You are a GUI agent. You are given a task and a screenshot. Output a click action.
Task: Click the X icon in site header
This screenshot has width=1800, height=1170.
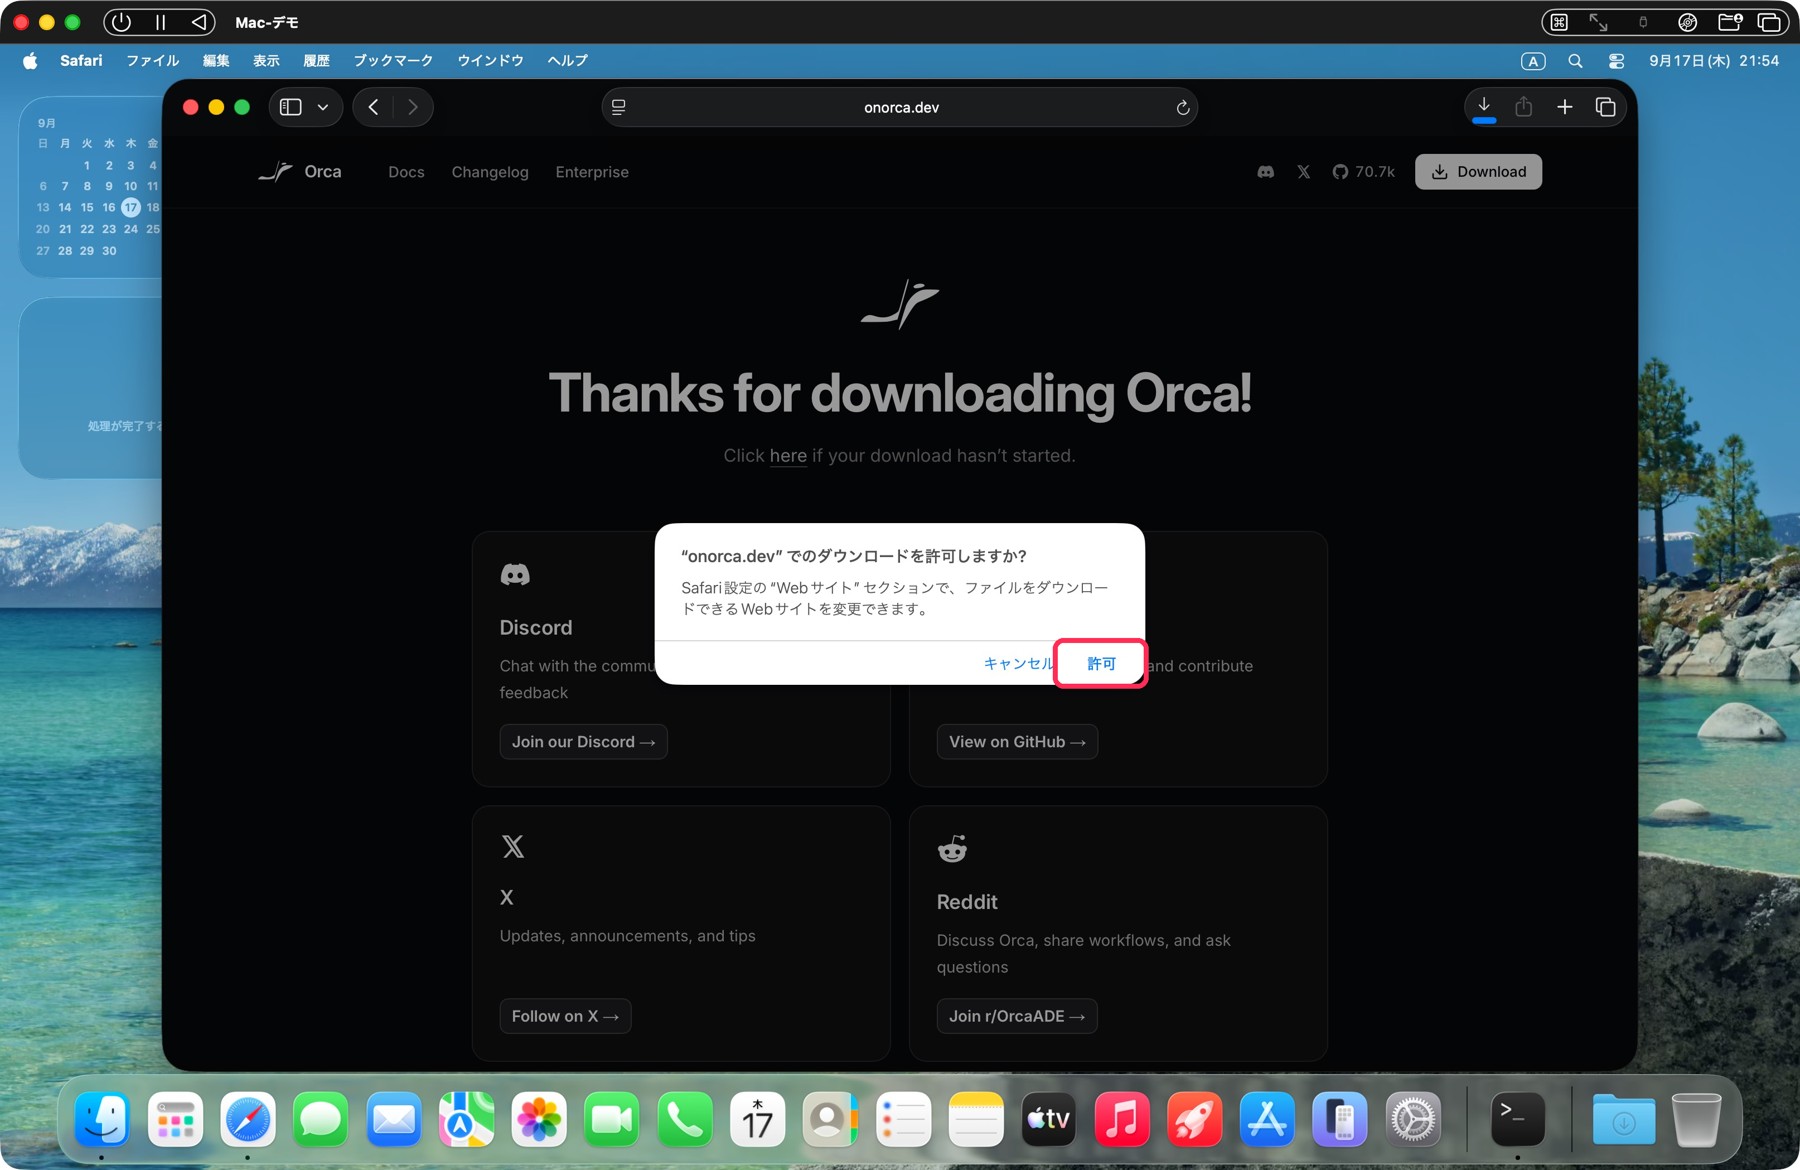1304,172
